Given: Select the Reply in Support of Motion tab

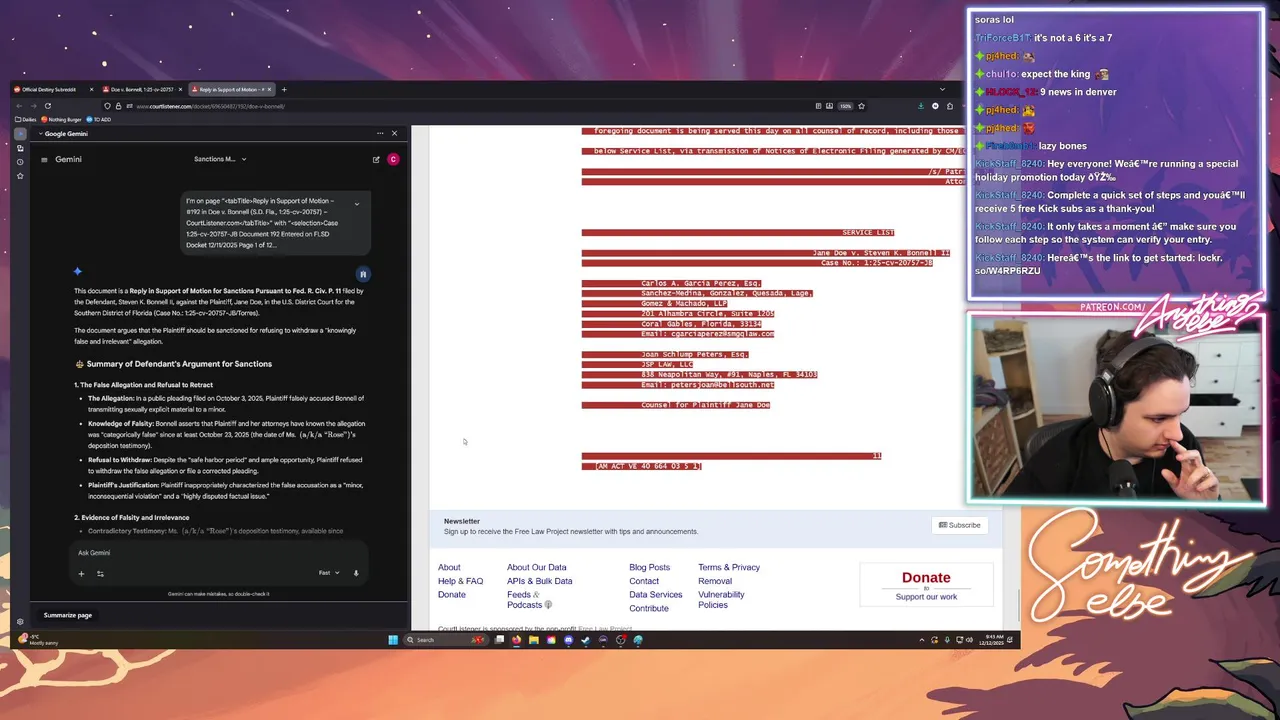Looking at the screenshot, I should pyautogui.click(x=231, y=90).
